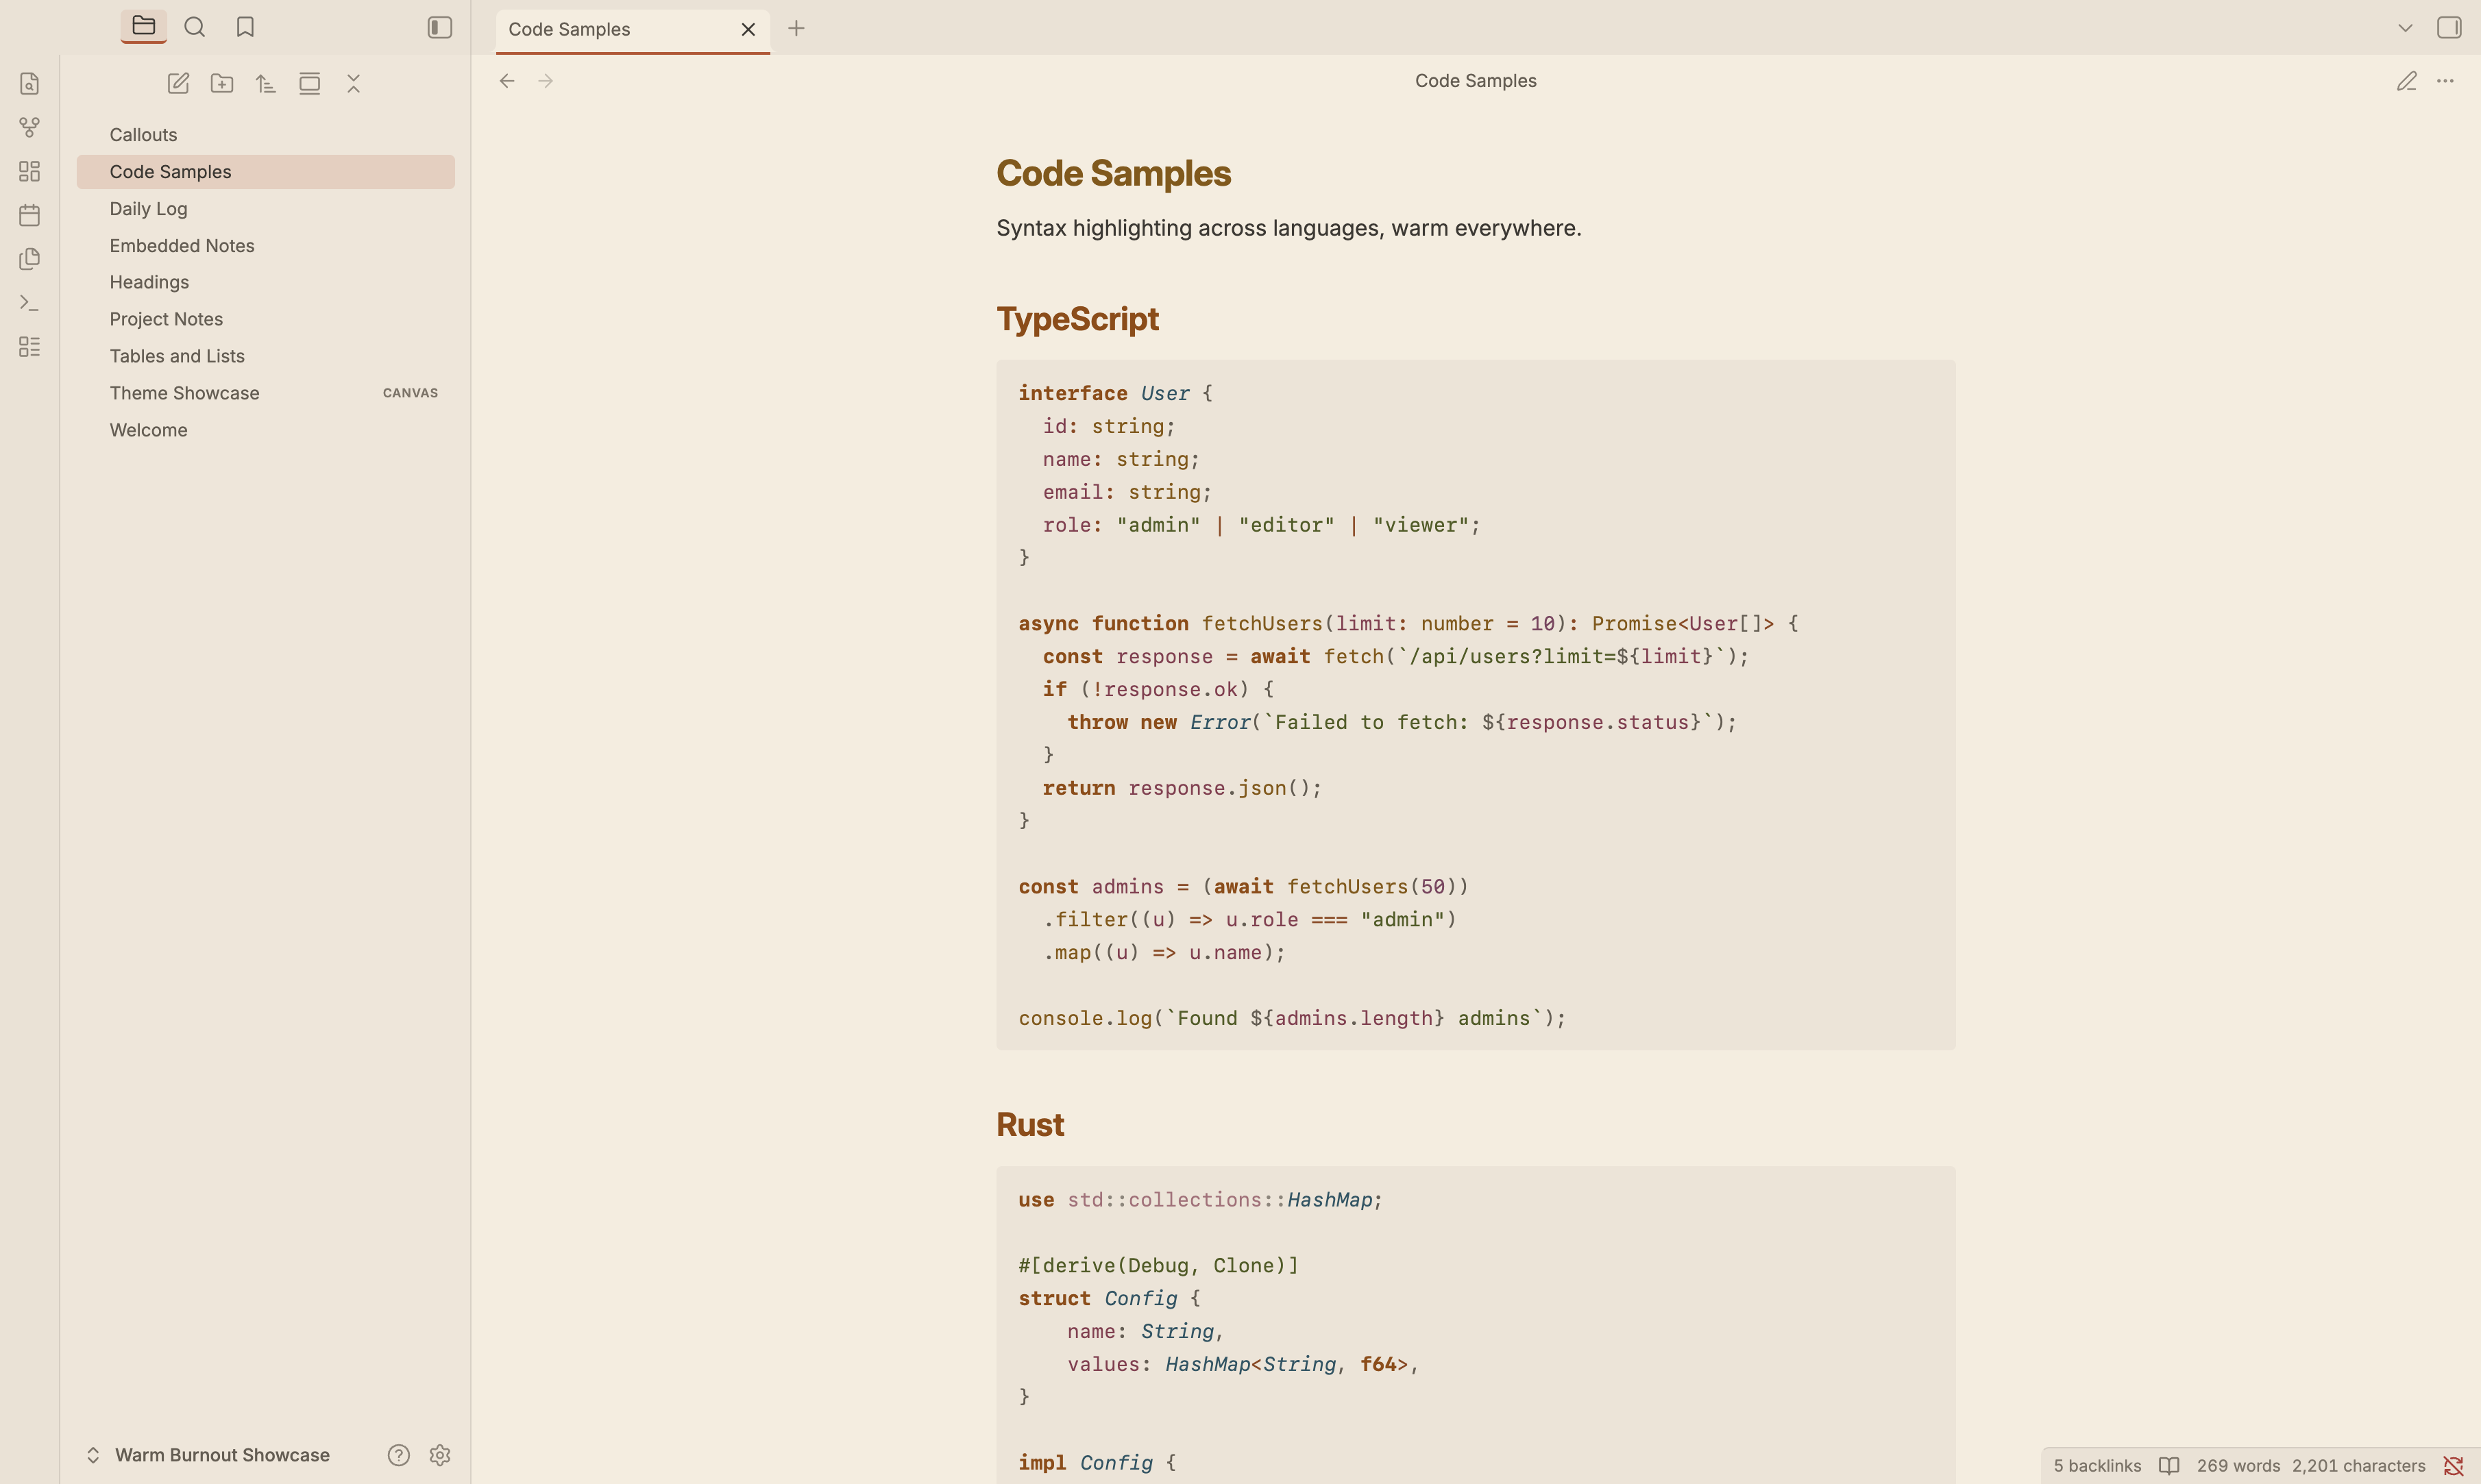Collapse all folders icon
Viewport: 2481px width, 1484px height.
[354, 83]
